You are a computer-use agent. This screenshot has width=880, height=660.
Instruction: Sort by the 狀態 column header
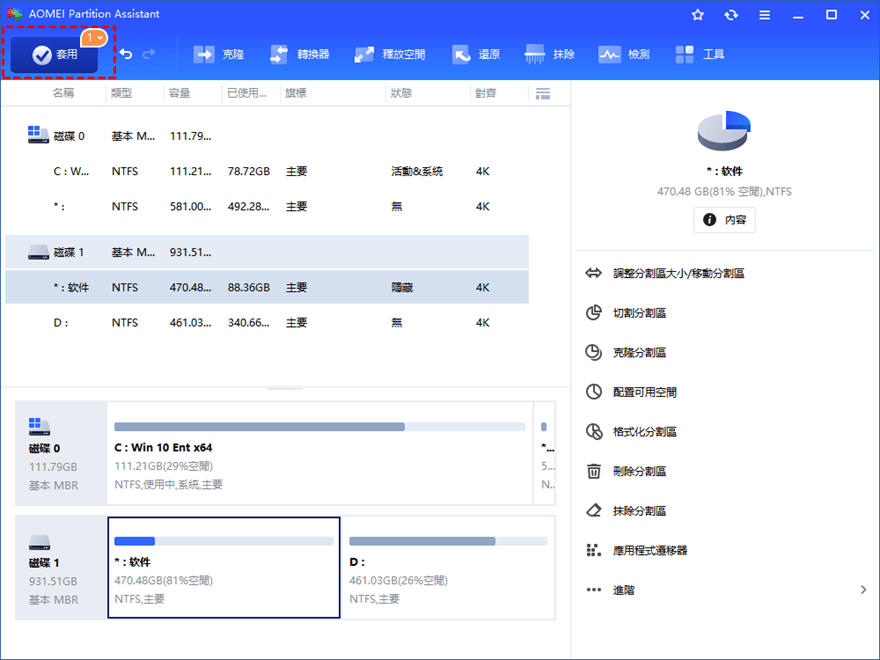[x=401, y=93]
